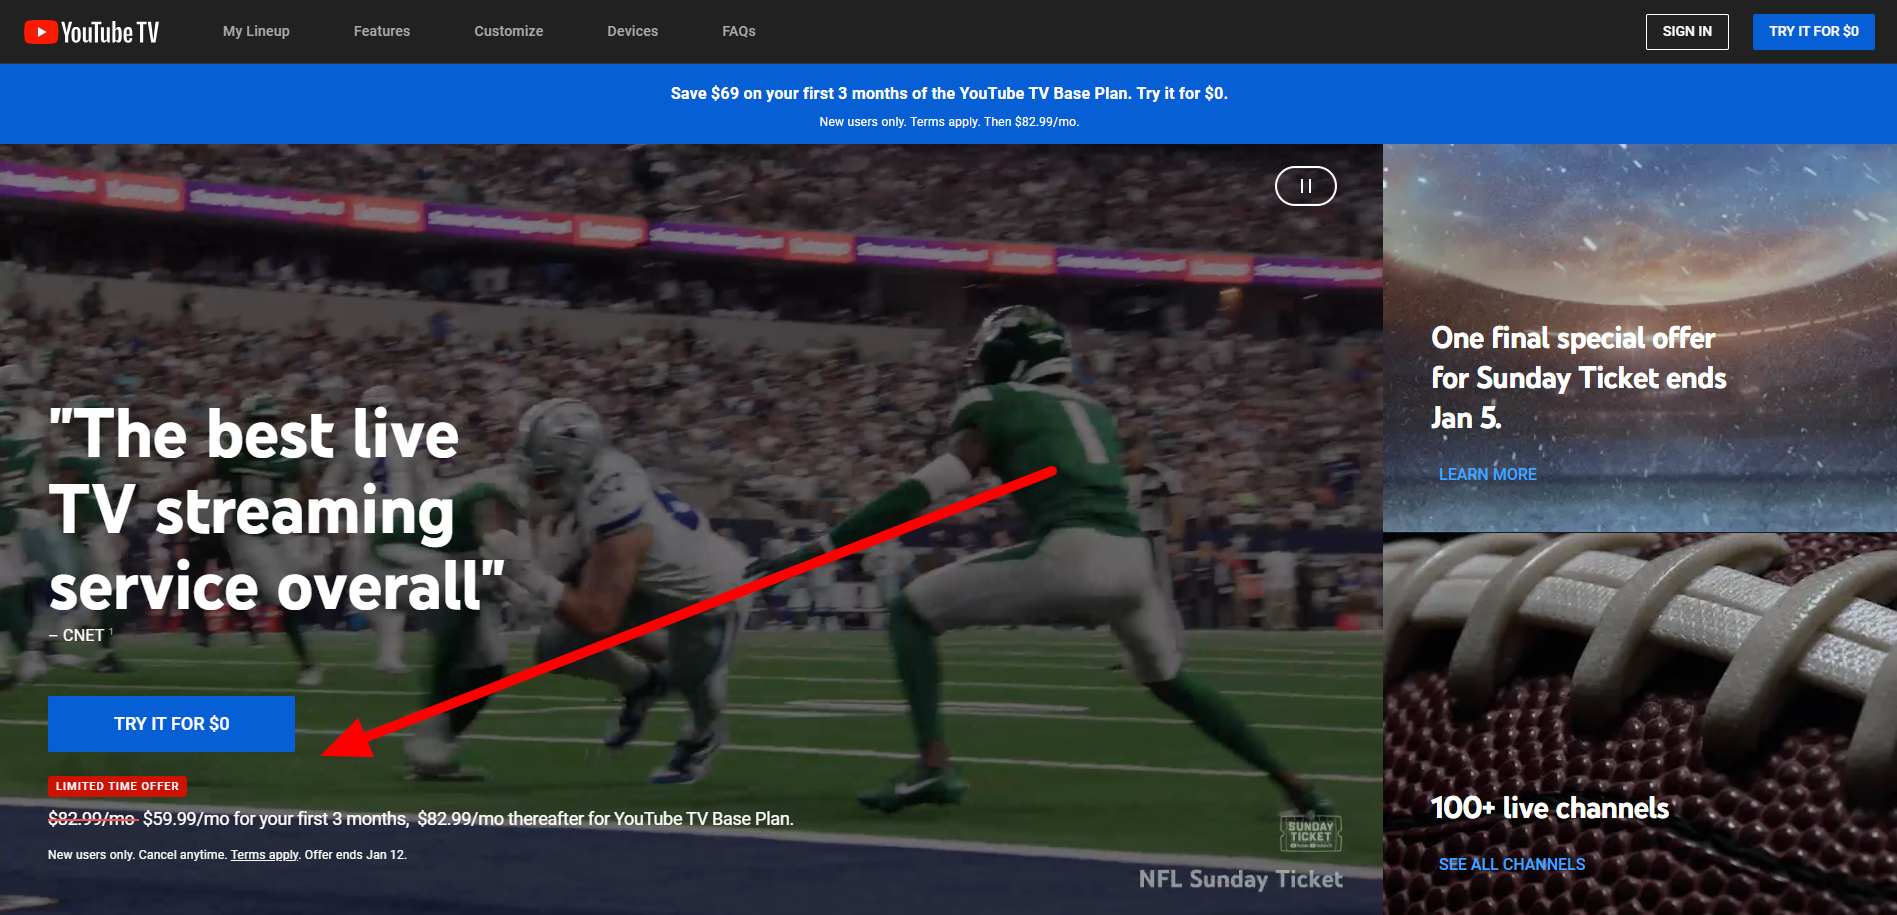Click the 100+ live channels card

pyautogui.click(x=1640, y=724)
